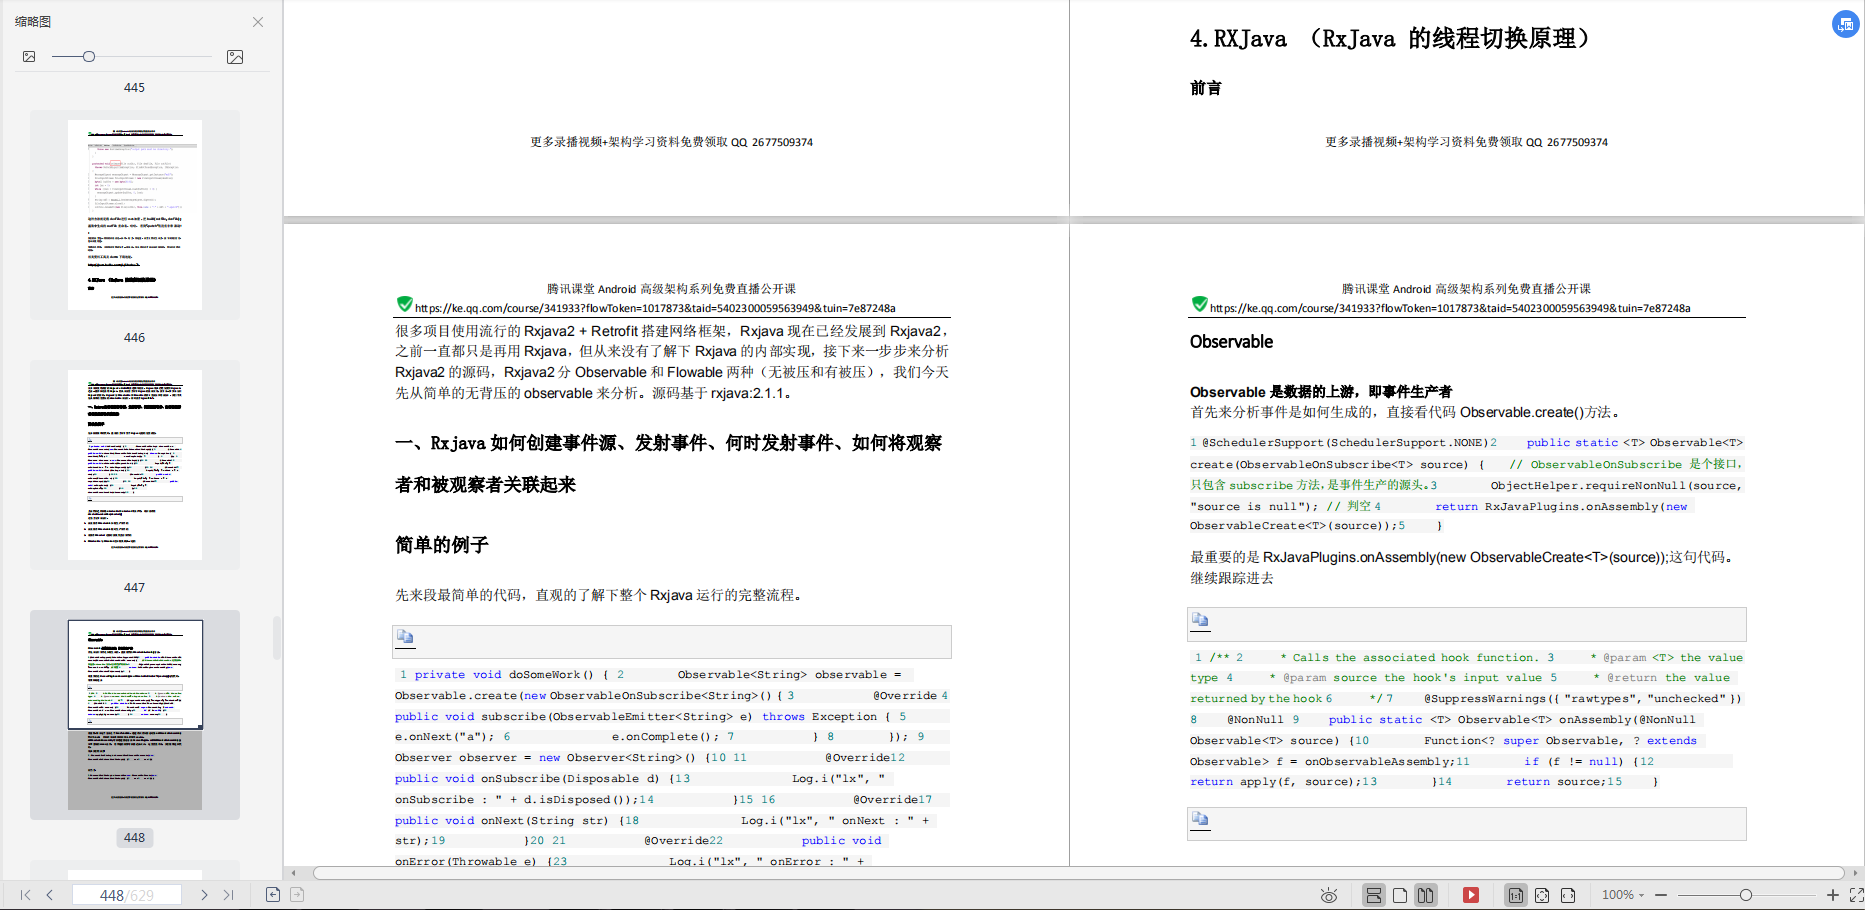Screen dimensions: 1865x910
Task: Click the horizontal scrollbar's right arrow
Action: tap(1855, 873)
